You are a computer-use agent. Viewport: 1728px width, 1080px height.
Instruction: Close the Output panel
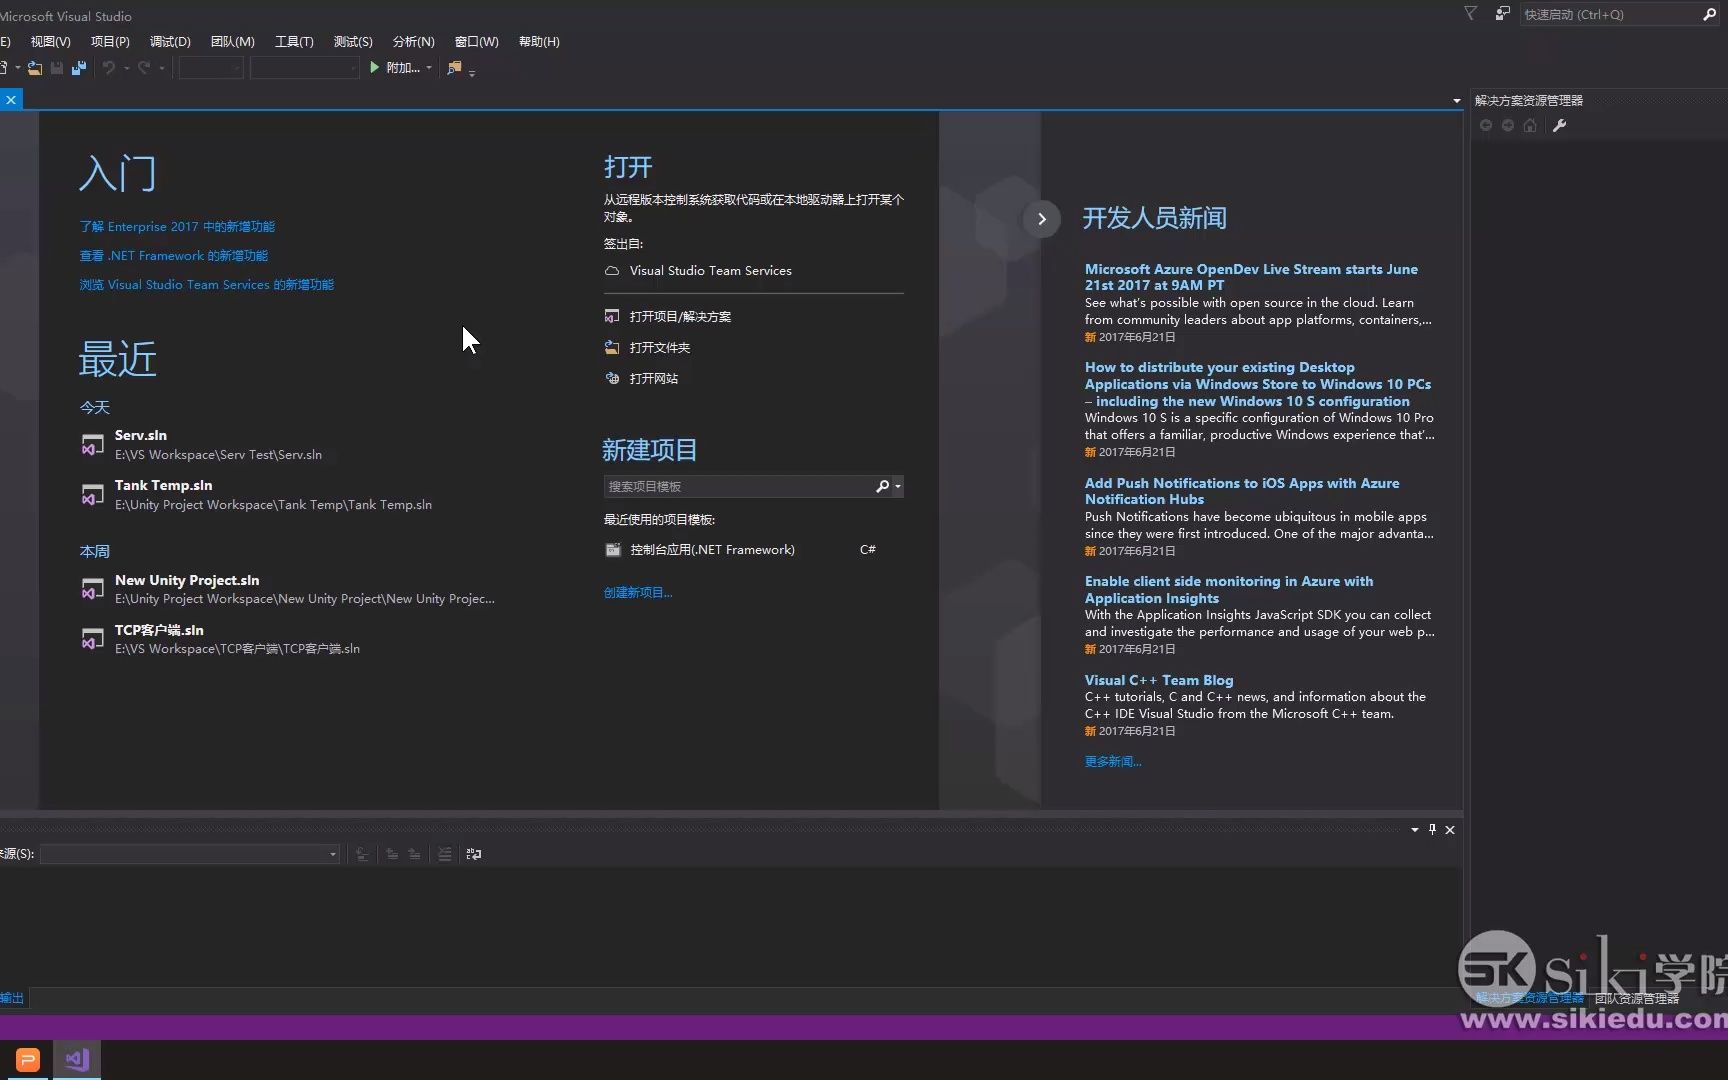1450,829
